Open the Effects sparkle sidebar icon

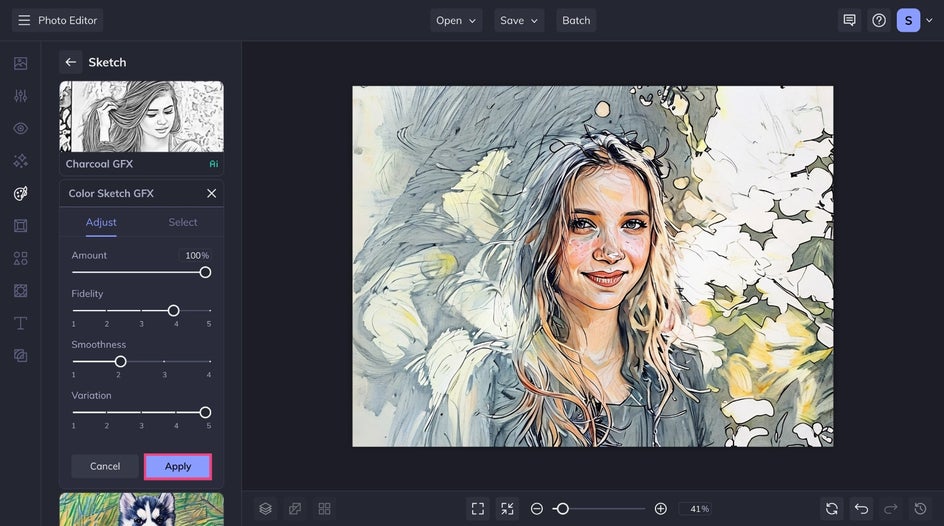click(x=20, y=161)
